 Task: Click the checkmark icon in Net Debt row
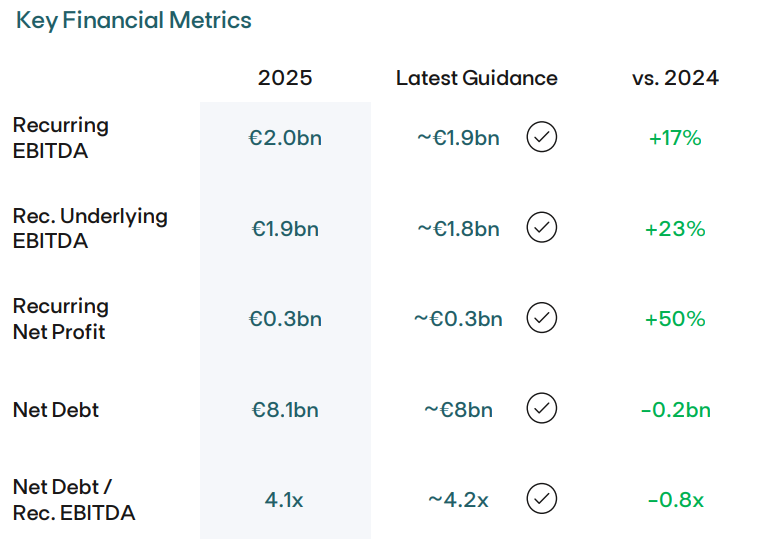click(541, 408)
